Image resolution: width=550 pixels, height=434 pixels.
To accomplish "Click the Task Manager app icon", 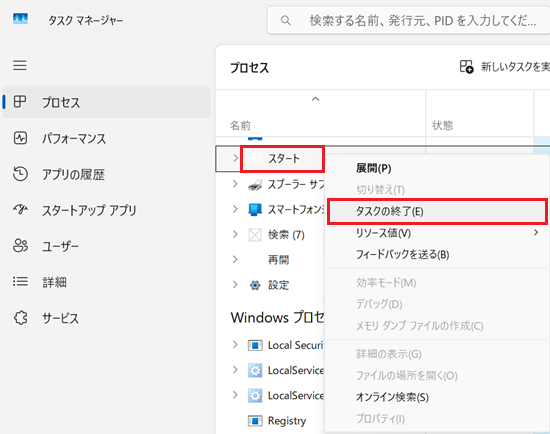I will 20,19.
